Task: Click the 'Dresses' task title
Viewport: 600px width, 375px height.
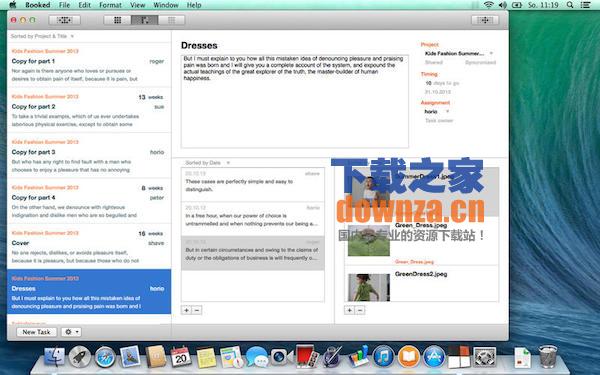Action: [199, 46]
